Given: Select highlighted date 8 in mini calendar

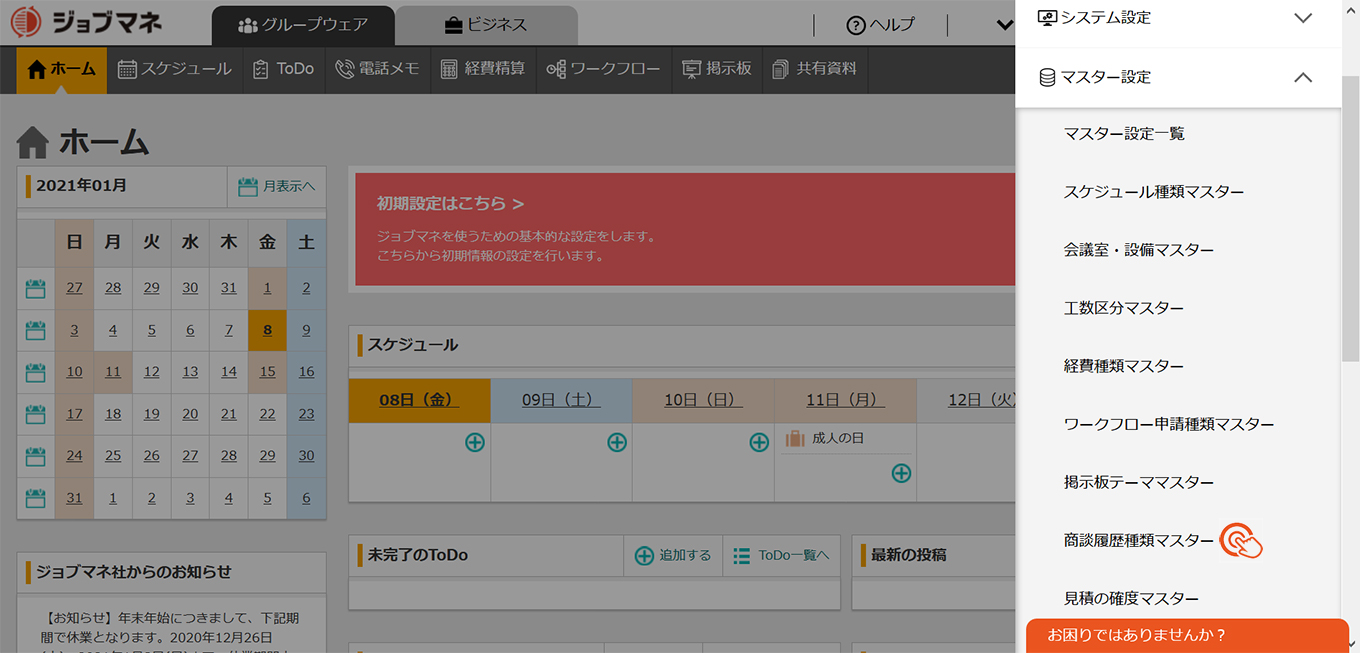Looking at the screenshot, I should point(267,330).
